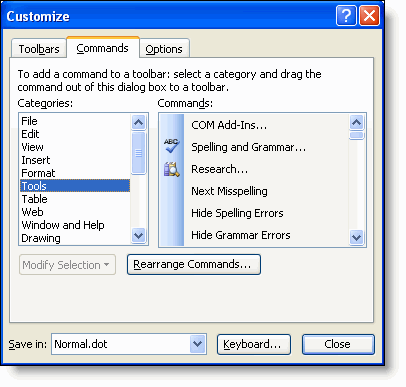
Task: Click the Rearrange Commands button
Action: 194,264
